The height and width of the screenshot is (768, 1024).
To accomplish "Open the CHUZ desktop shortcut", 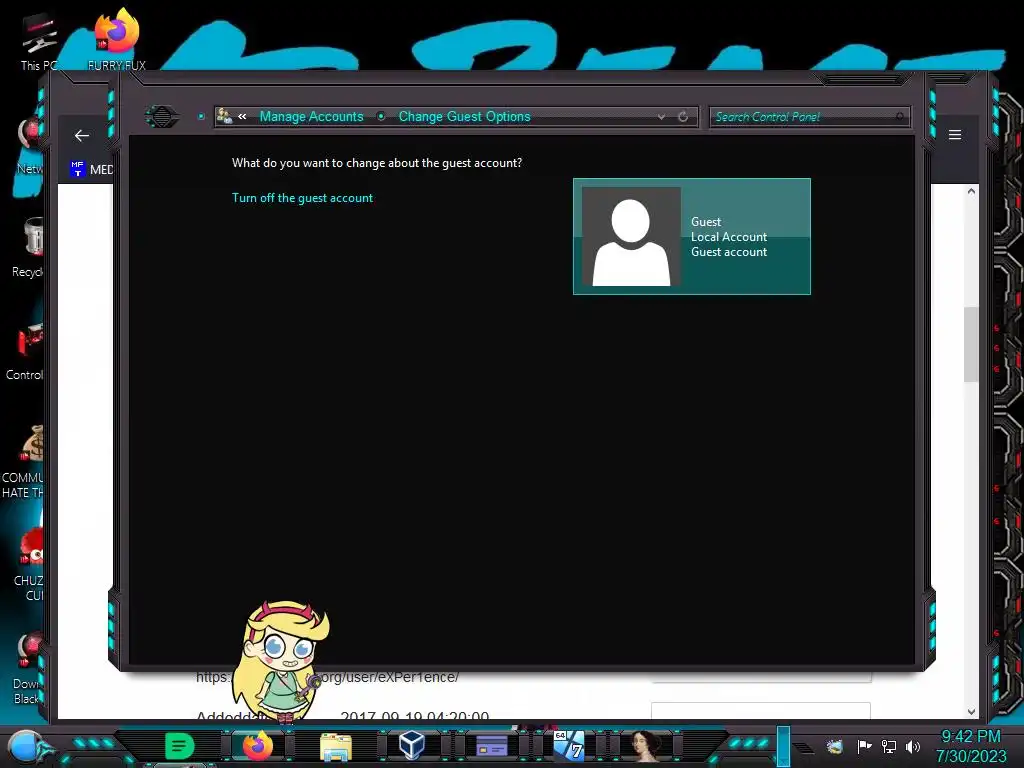I will 29,565.
